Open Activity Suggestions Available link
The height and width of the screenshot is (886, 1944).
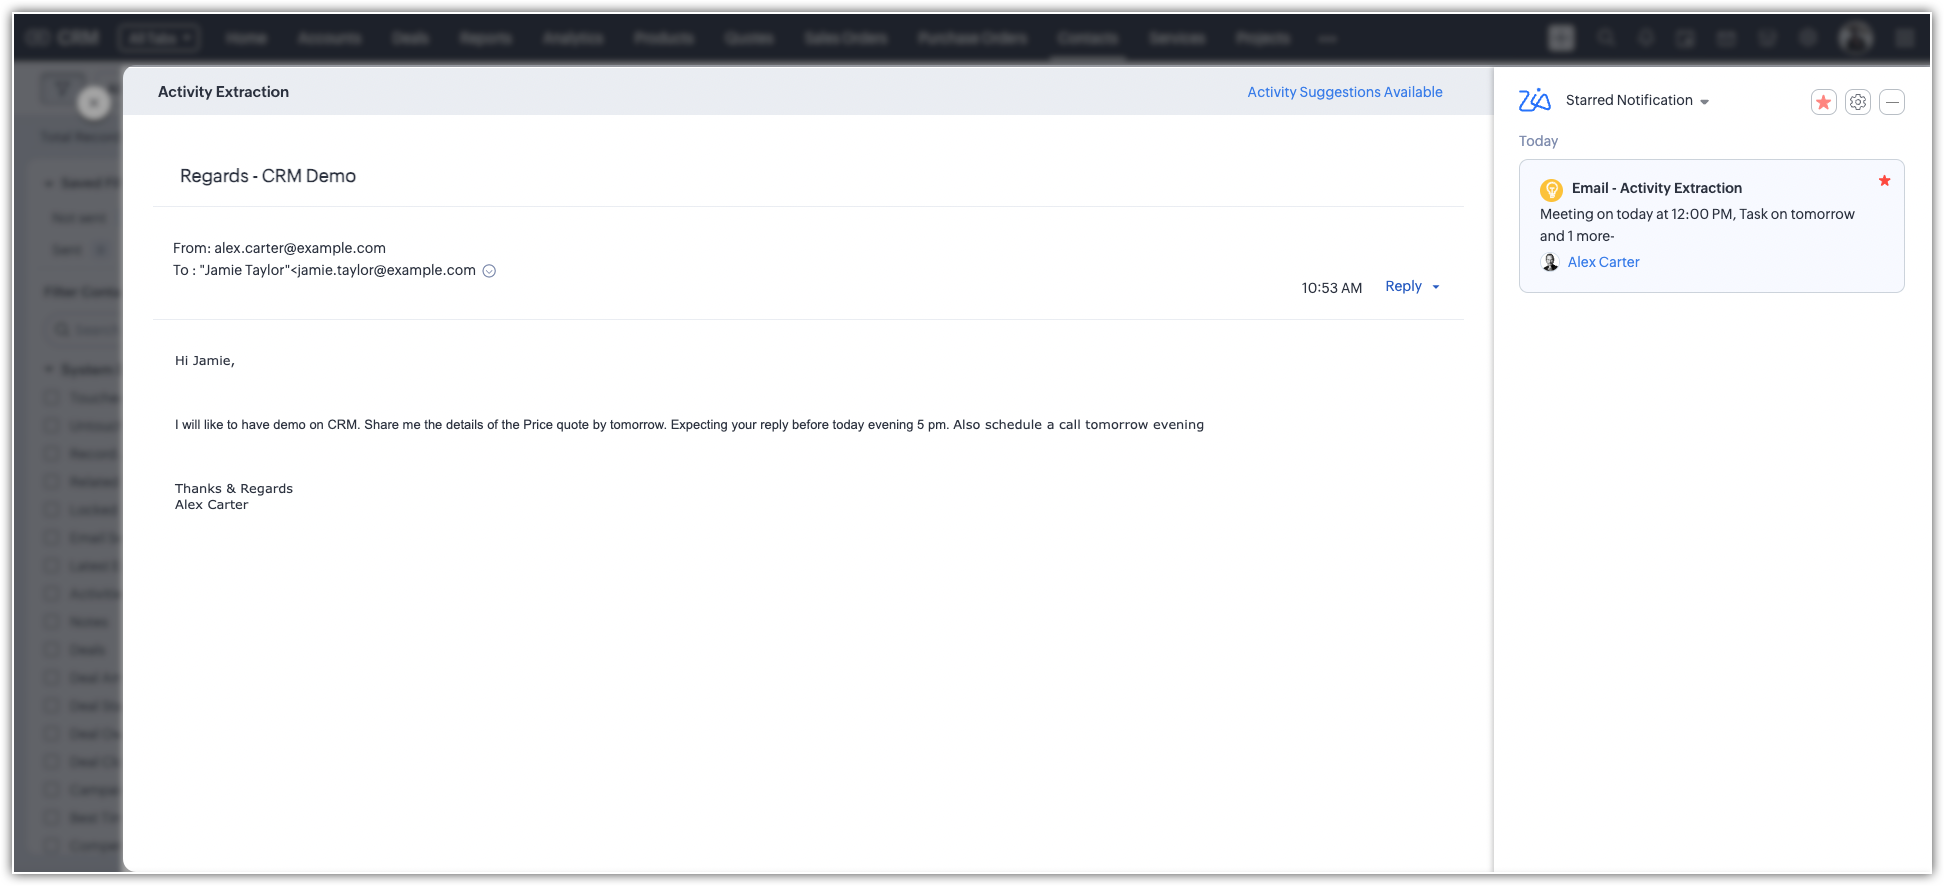pos(1344,92)
